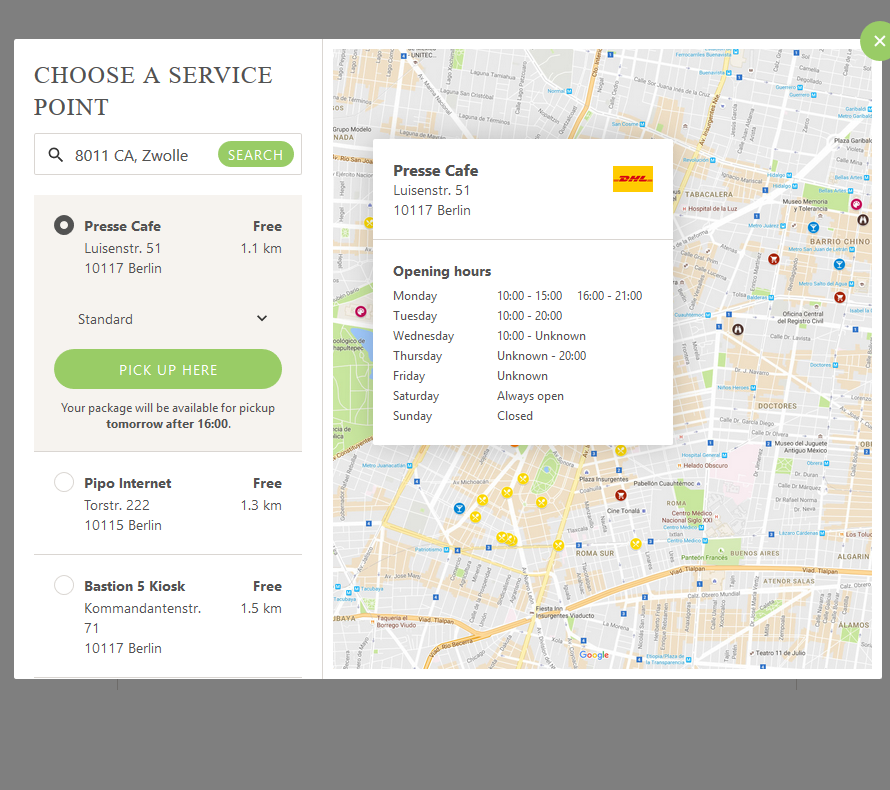This screenshot has height=790, width=890.
Task: Click the Metro Juanacatlán station icon
Action: coord(410,465)
